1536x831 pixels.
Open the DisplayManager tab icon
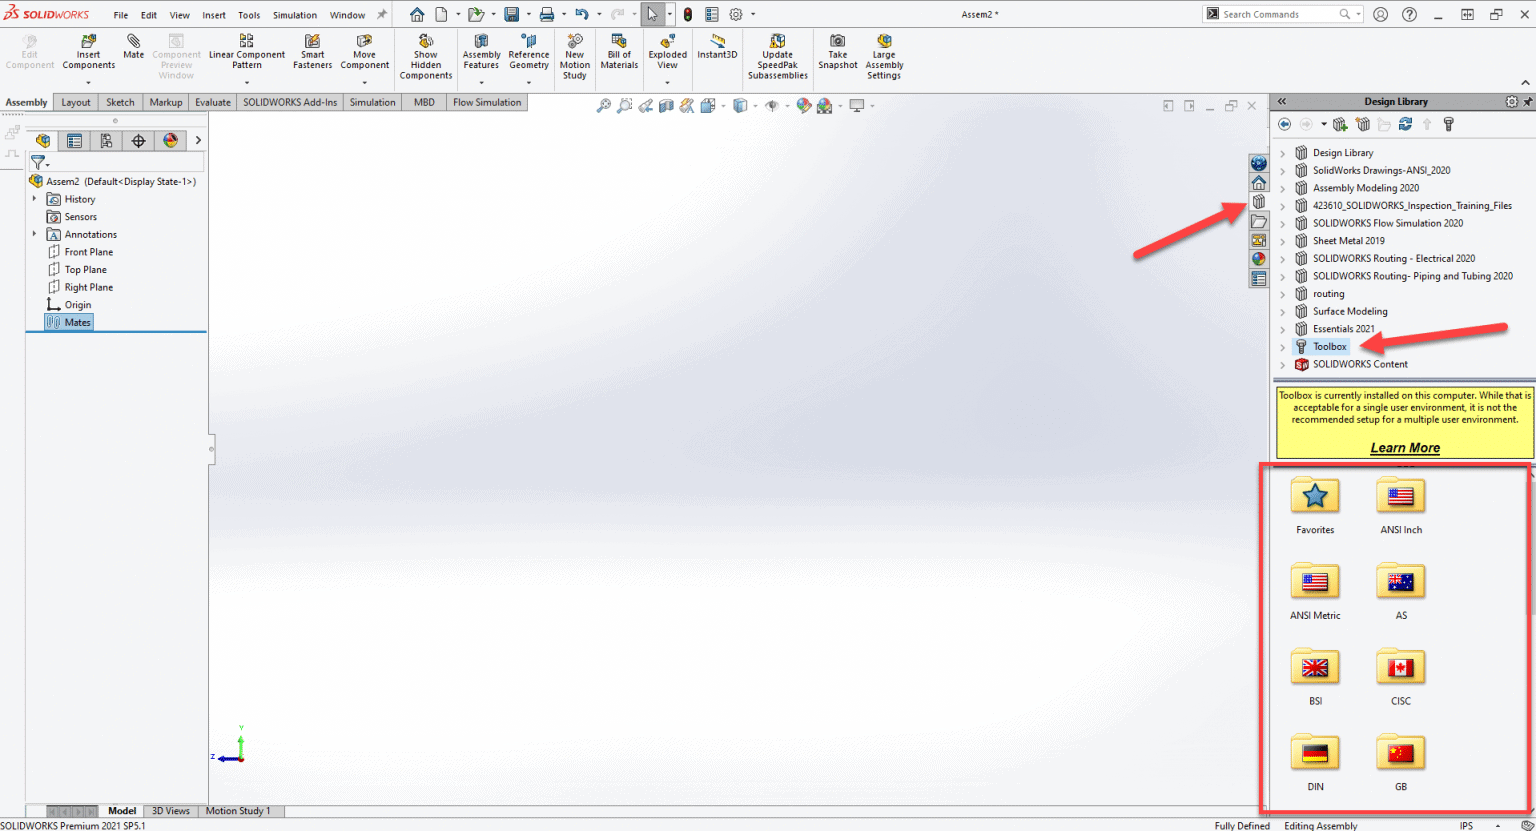(x=170, y=141)
